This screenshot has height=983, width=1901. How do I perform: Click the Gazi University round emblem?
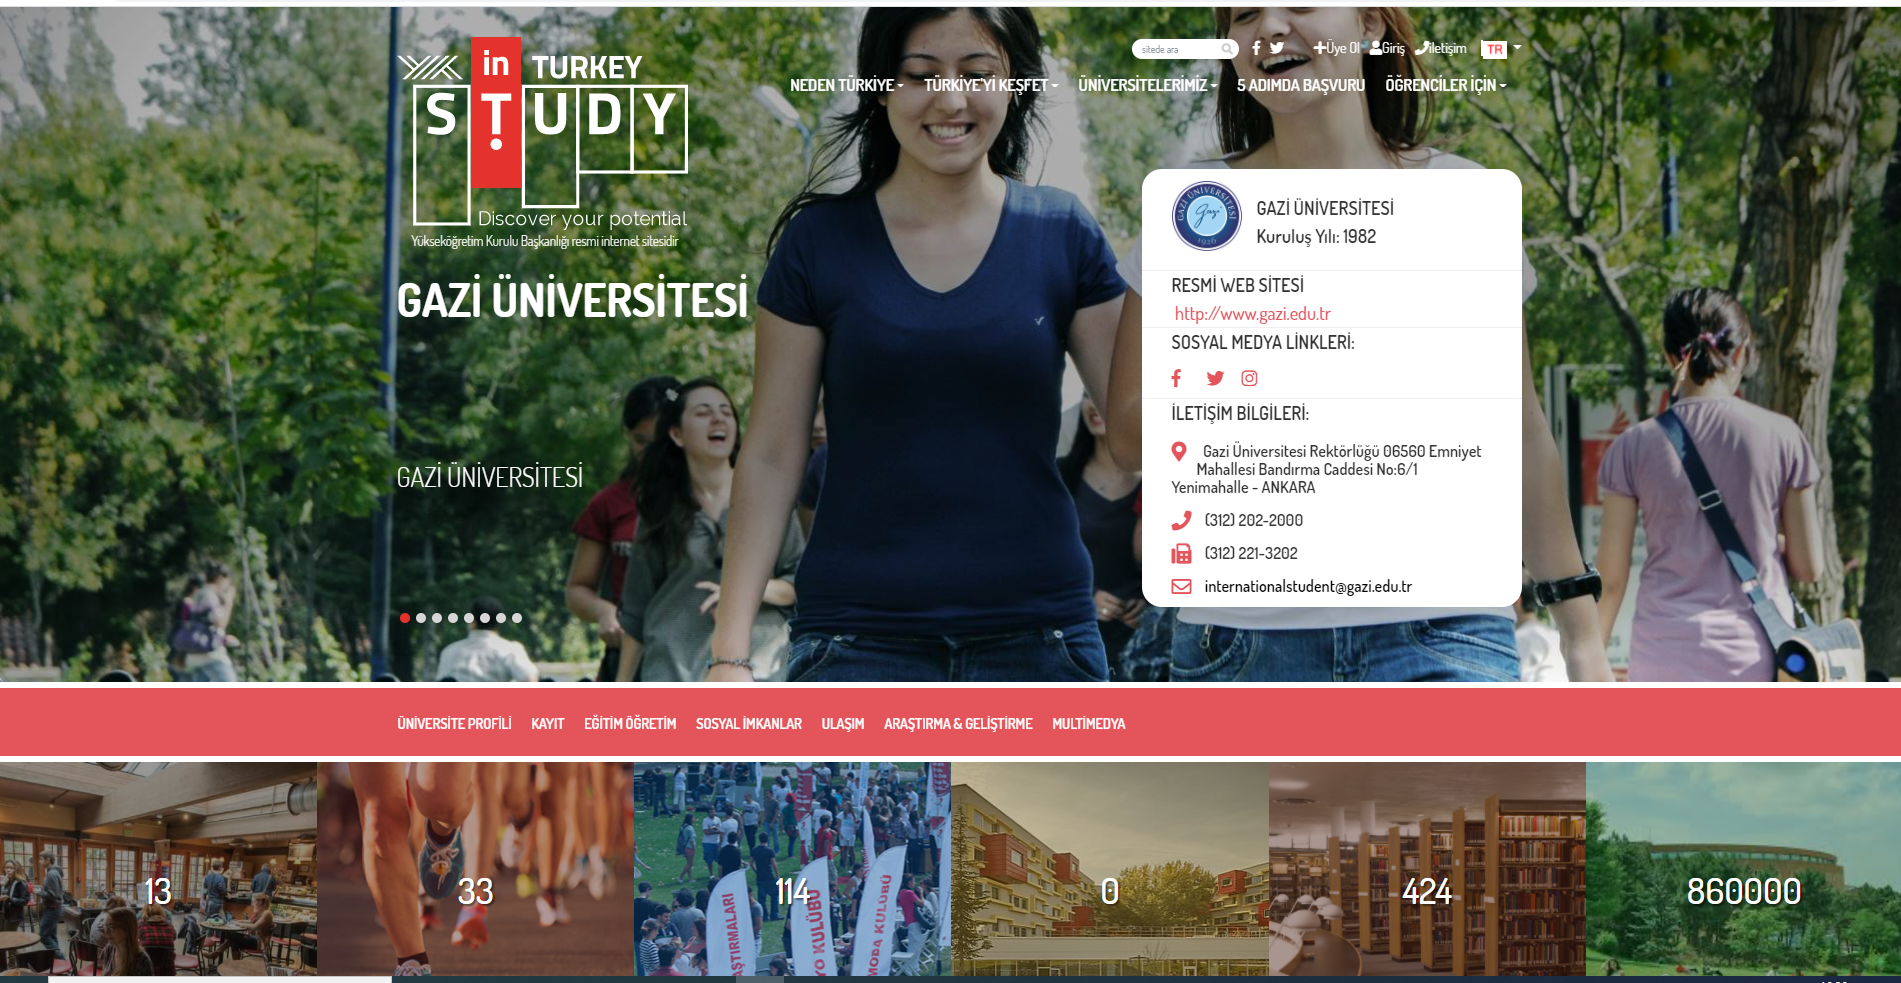coord(1206,216)
